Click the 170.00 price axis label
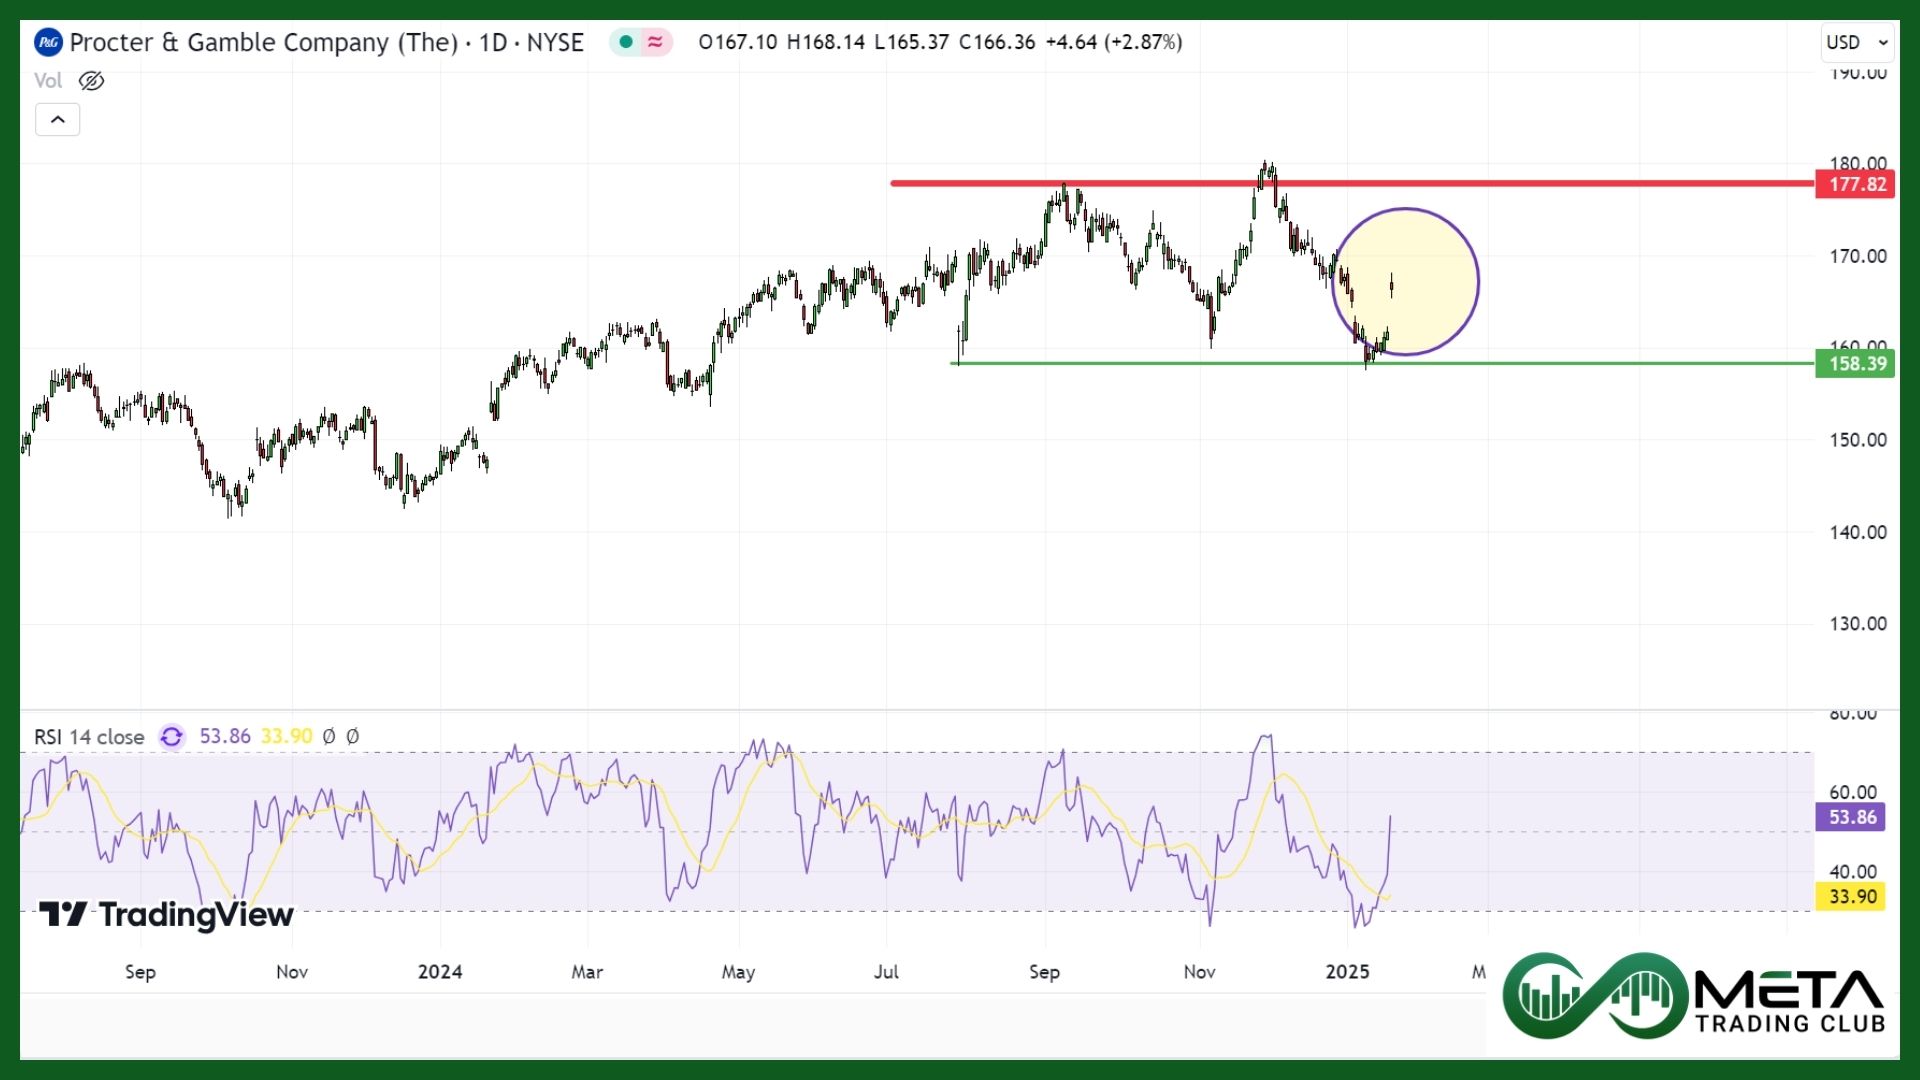The width and height of the screenshot is (1920, 1080). [1858, 256]
